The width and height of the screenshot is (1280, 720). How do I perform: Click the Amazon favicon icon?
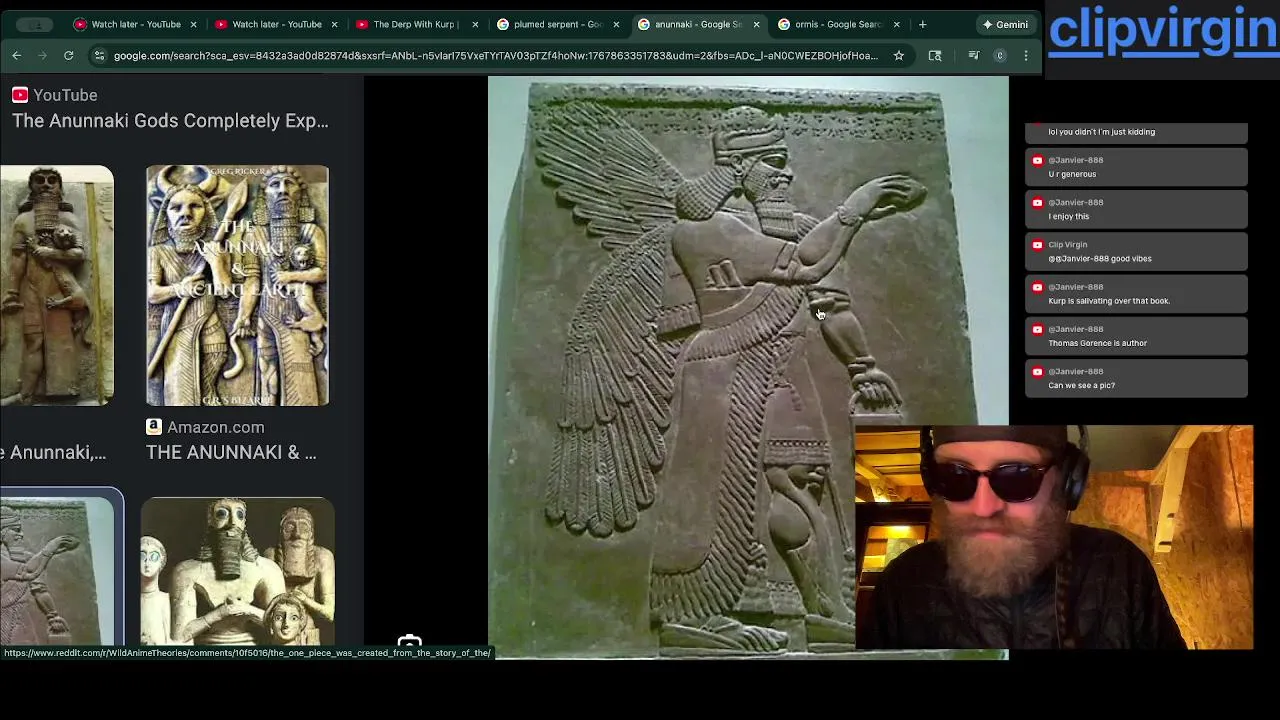154,427
